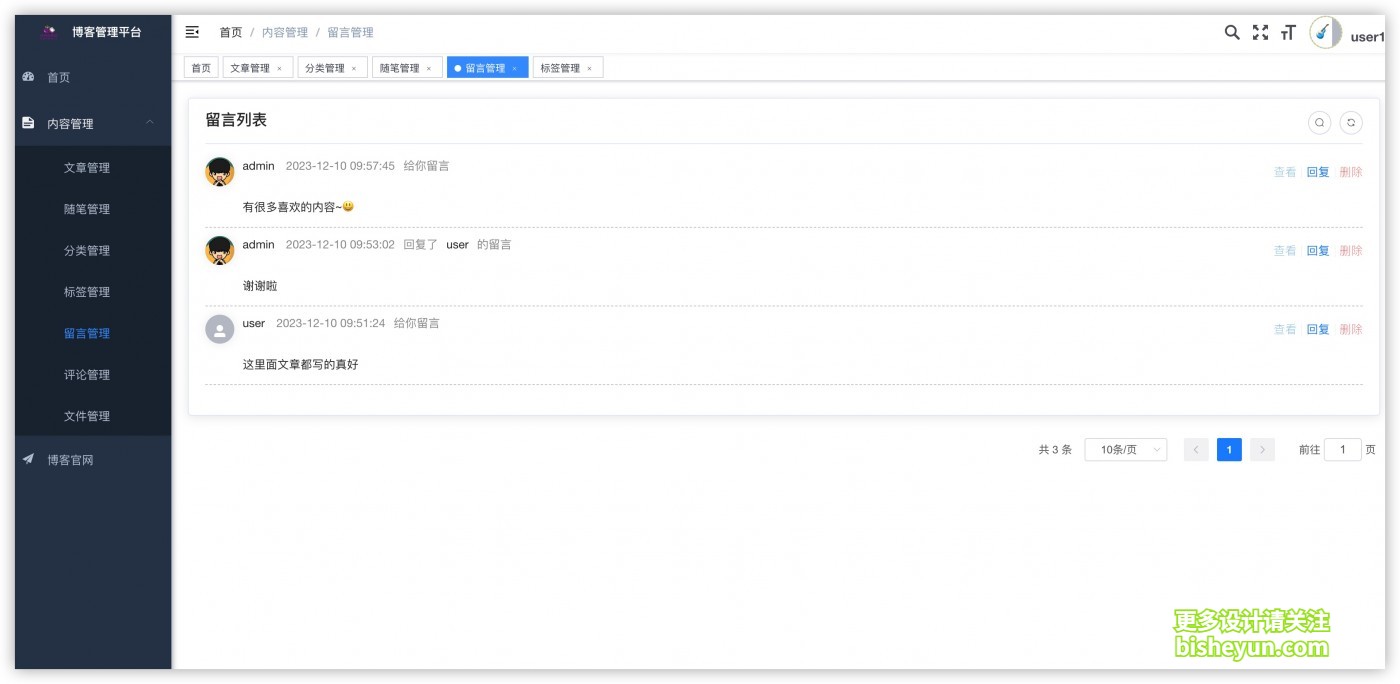Switch to the 首页 tab
The image size is (1400, 684).
[201, 68]
